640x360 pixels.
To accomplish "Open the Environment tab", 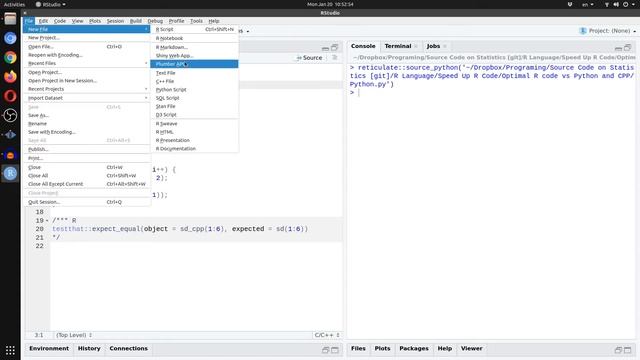I will (x=49, y=348).
